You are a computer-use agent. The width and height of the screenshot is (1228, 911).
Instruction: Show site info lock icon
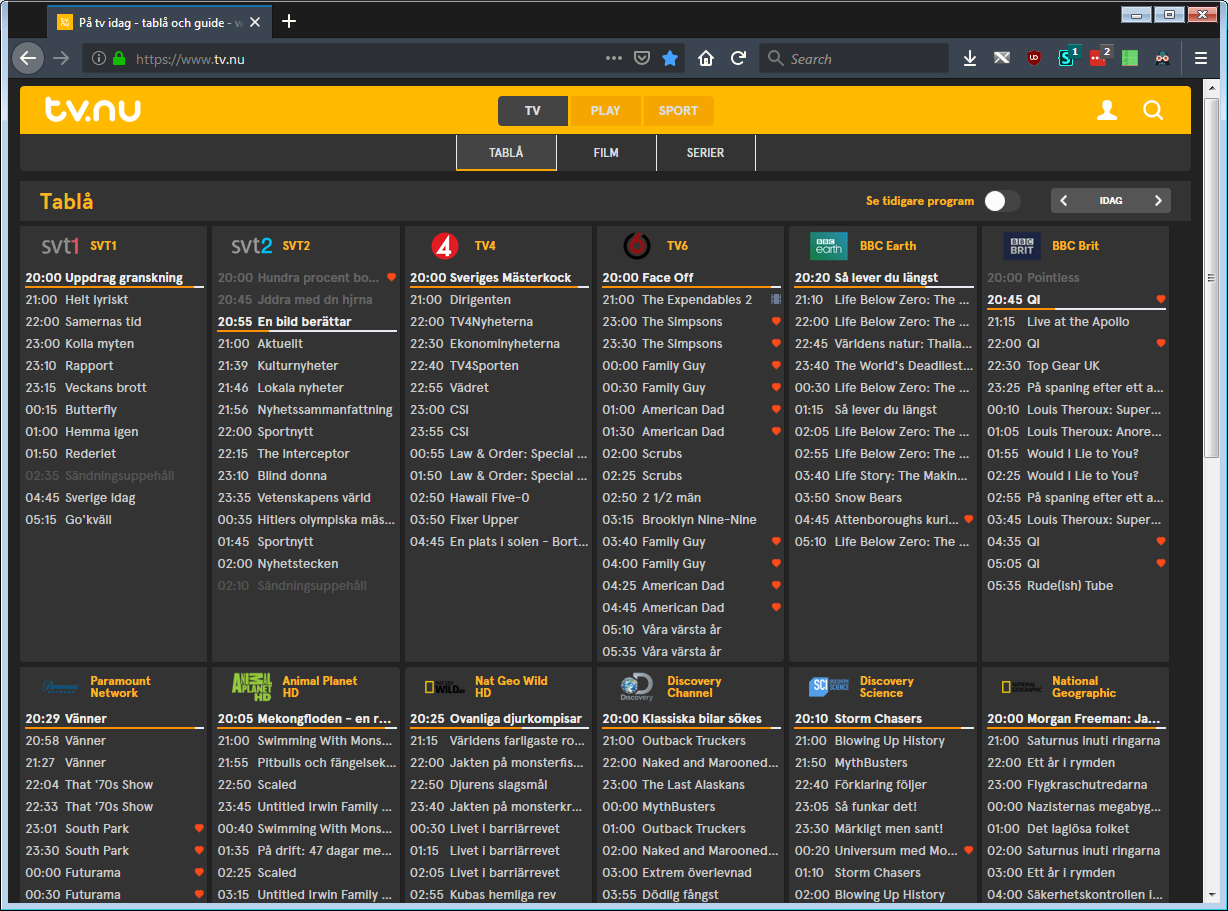coord(119,59)
